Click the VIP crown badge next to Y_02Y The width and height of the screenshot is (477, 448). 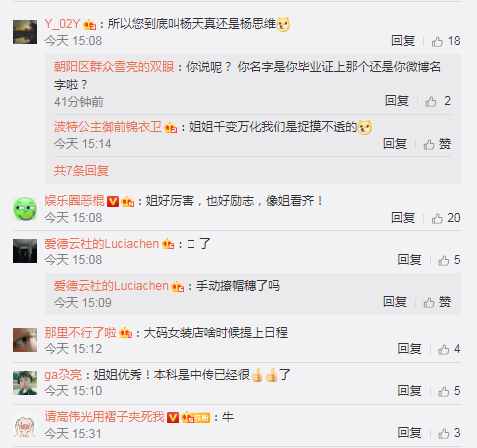click(x=90, y=25)
